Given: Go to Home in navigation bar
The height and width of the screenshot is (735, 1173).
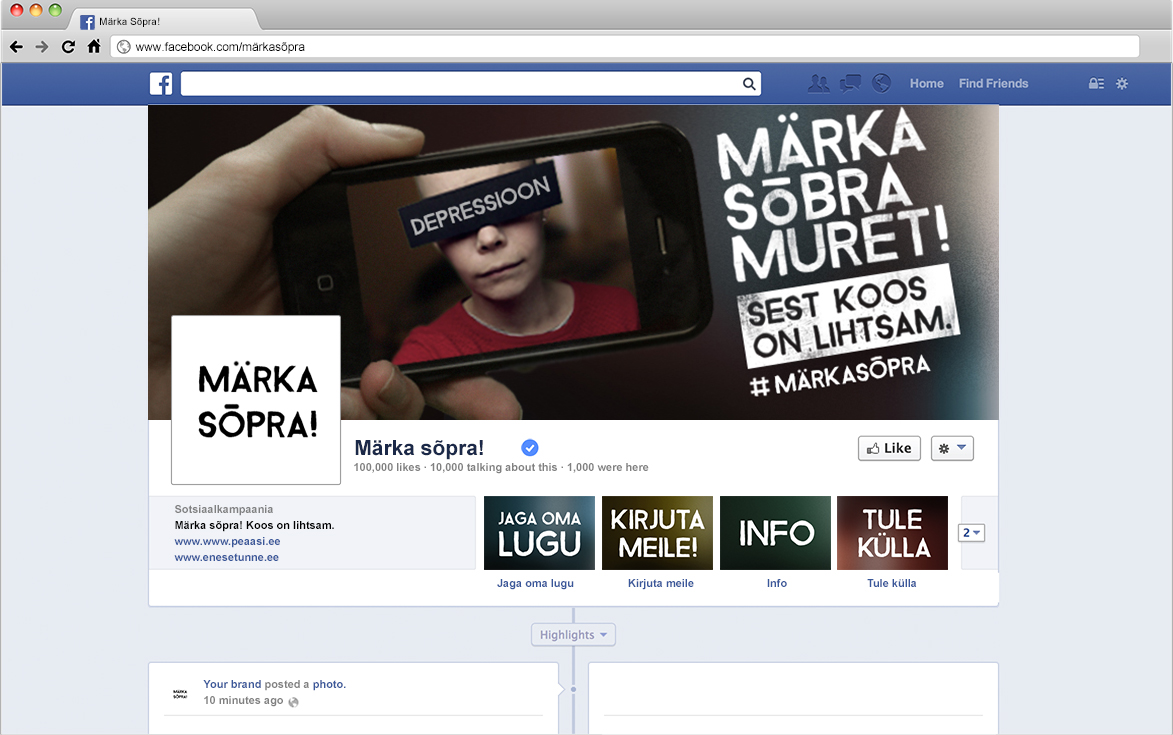Looking at the screenshot, I should click(926, 84).
